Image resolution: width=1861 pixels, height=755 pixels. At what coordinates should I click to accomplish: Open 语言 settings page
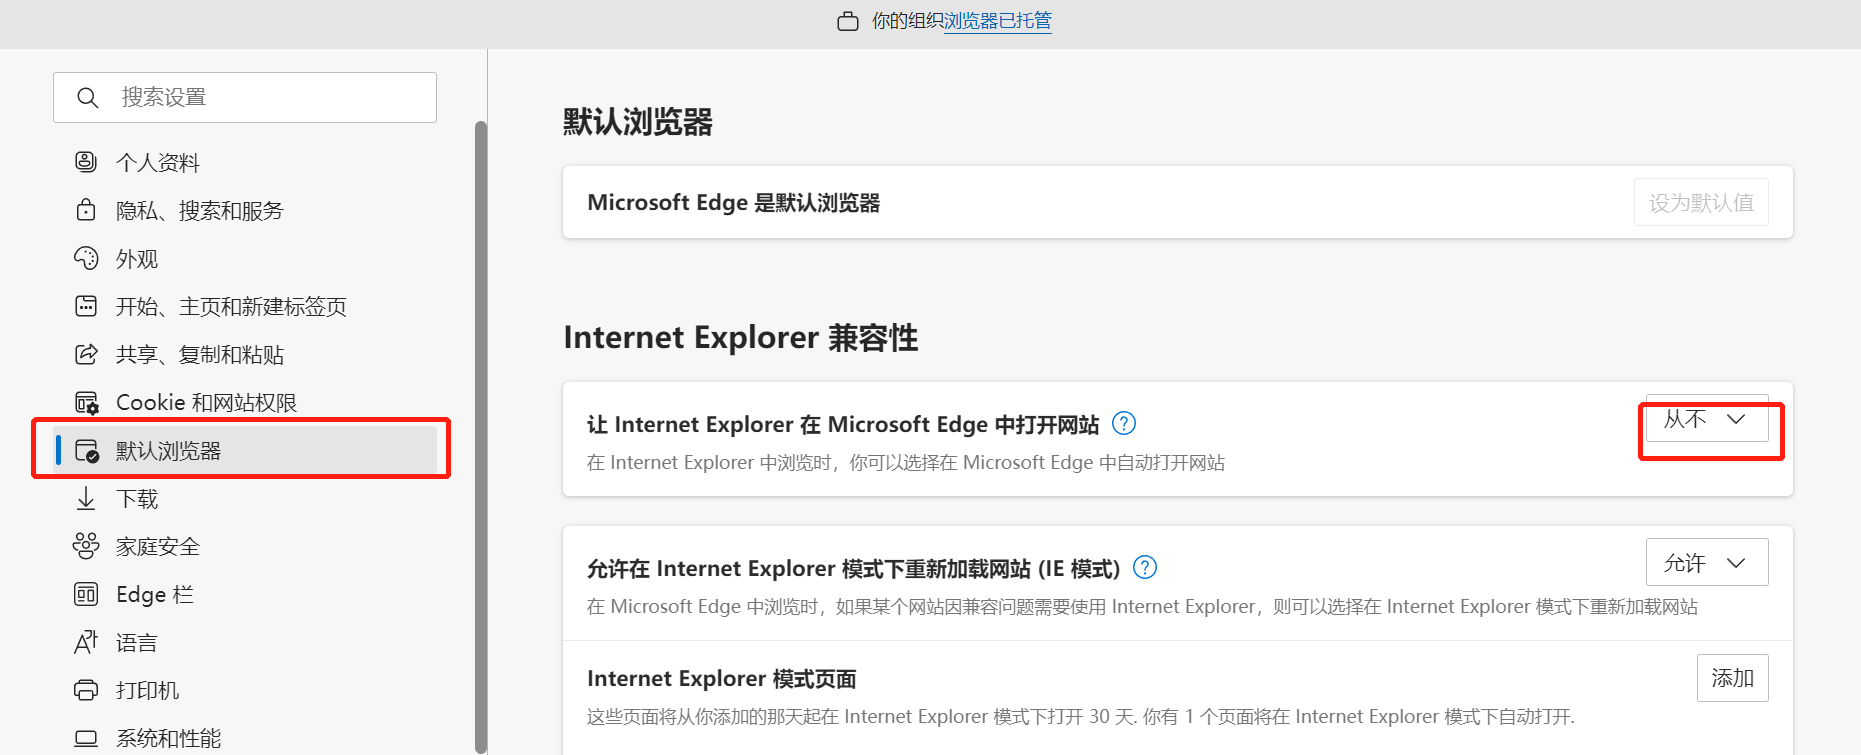pyautogui.click(x=137, y=643)
